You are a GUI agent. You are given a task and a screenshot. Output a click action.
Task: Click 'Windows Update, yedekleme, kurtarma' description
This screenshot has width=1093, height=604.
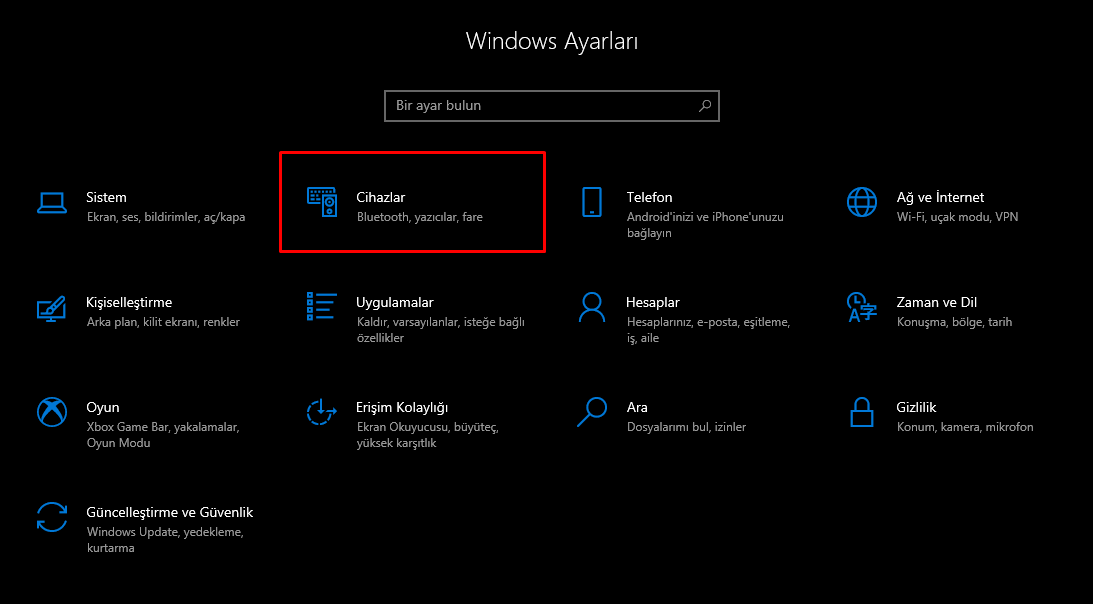point(165,540)
